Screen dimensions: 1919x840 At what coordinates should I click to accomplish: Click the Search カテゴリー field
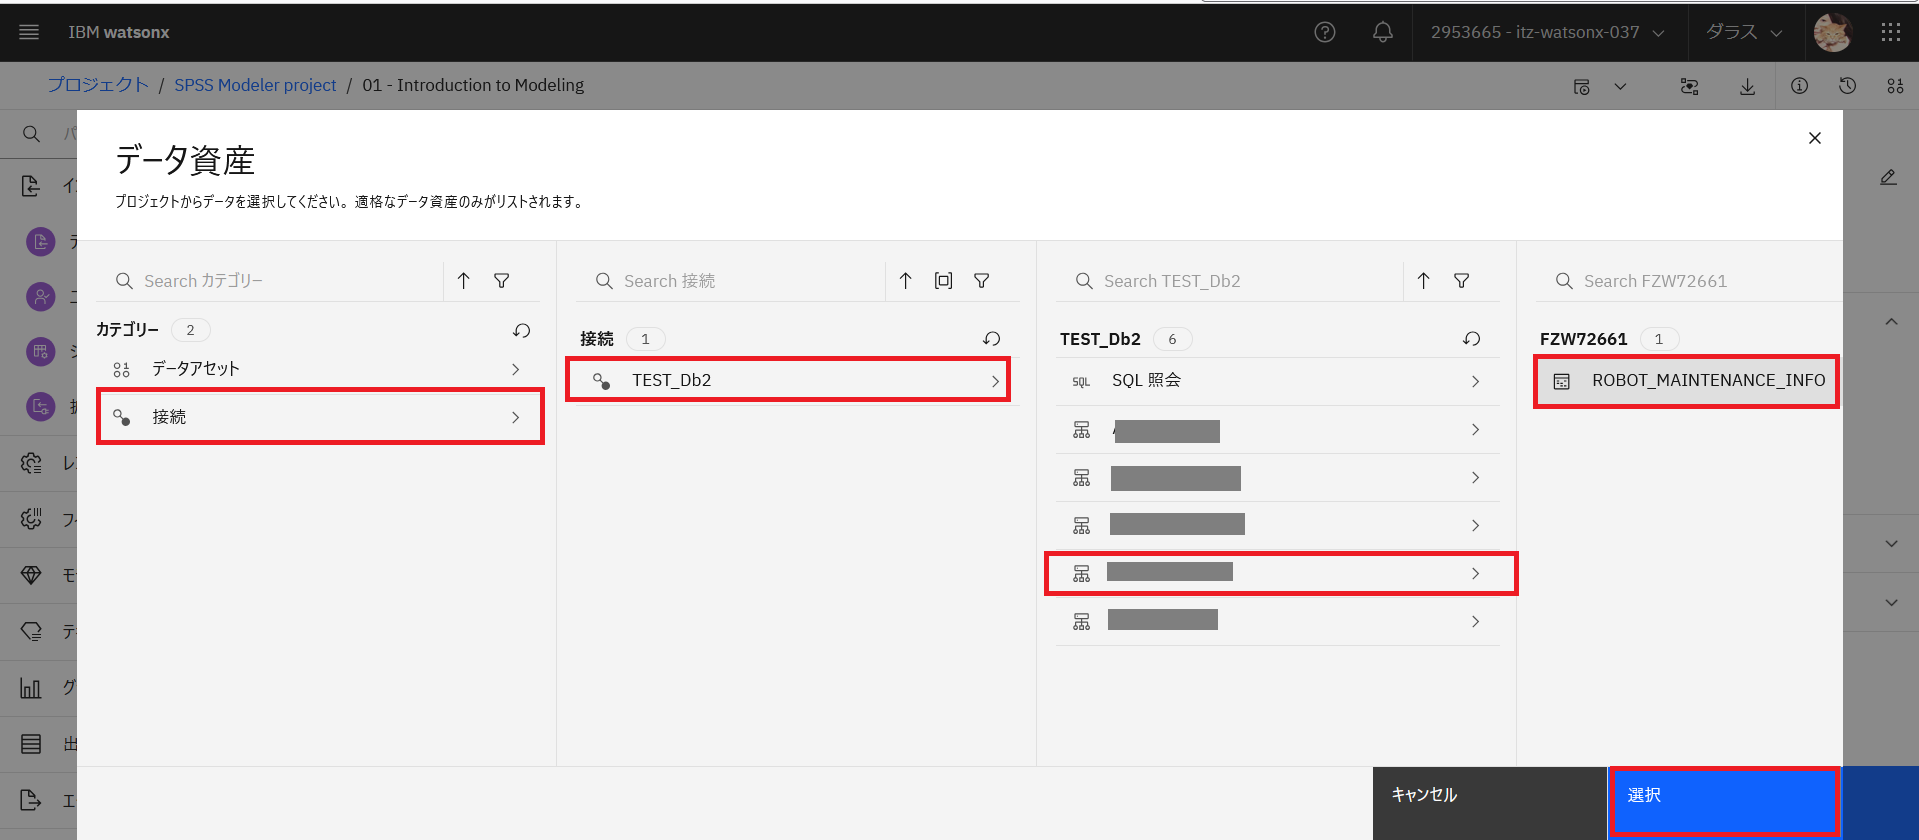270,281
